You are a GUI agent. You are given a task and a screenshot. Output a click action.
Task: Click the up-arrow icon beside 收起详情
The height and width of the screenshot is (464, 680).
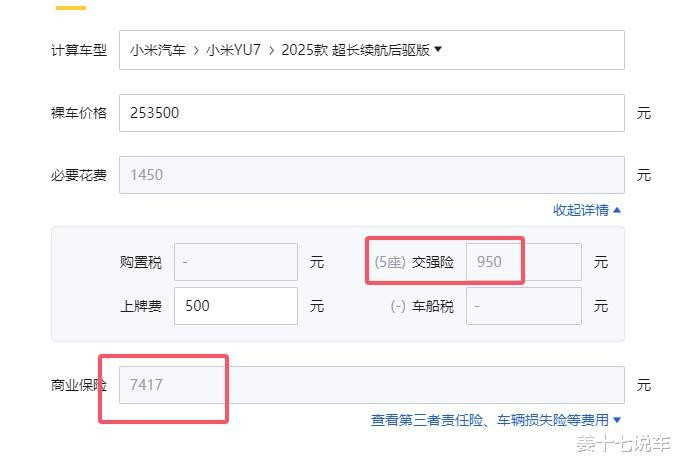tap(617, 210)
